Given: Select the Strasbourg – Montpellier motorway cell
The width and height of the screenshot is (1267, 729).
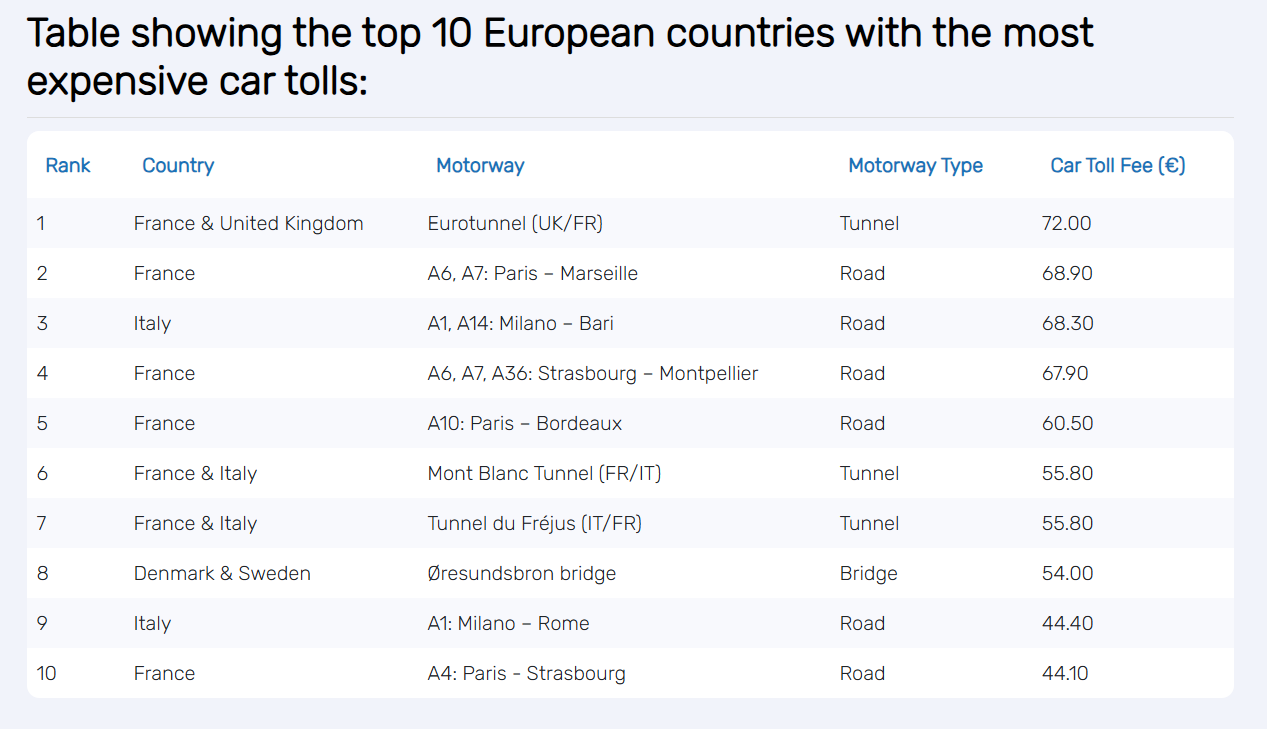Looking at the screenshot, I should pos(592,373).
